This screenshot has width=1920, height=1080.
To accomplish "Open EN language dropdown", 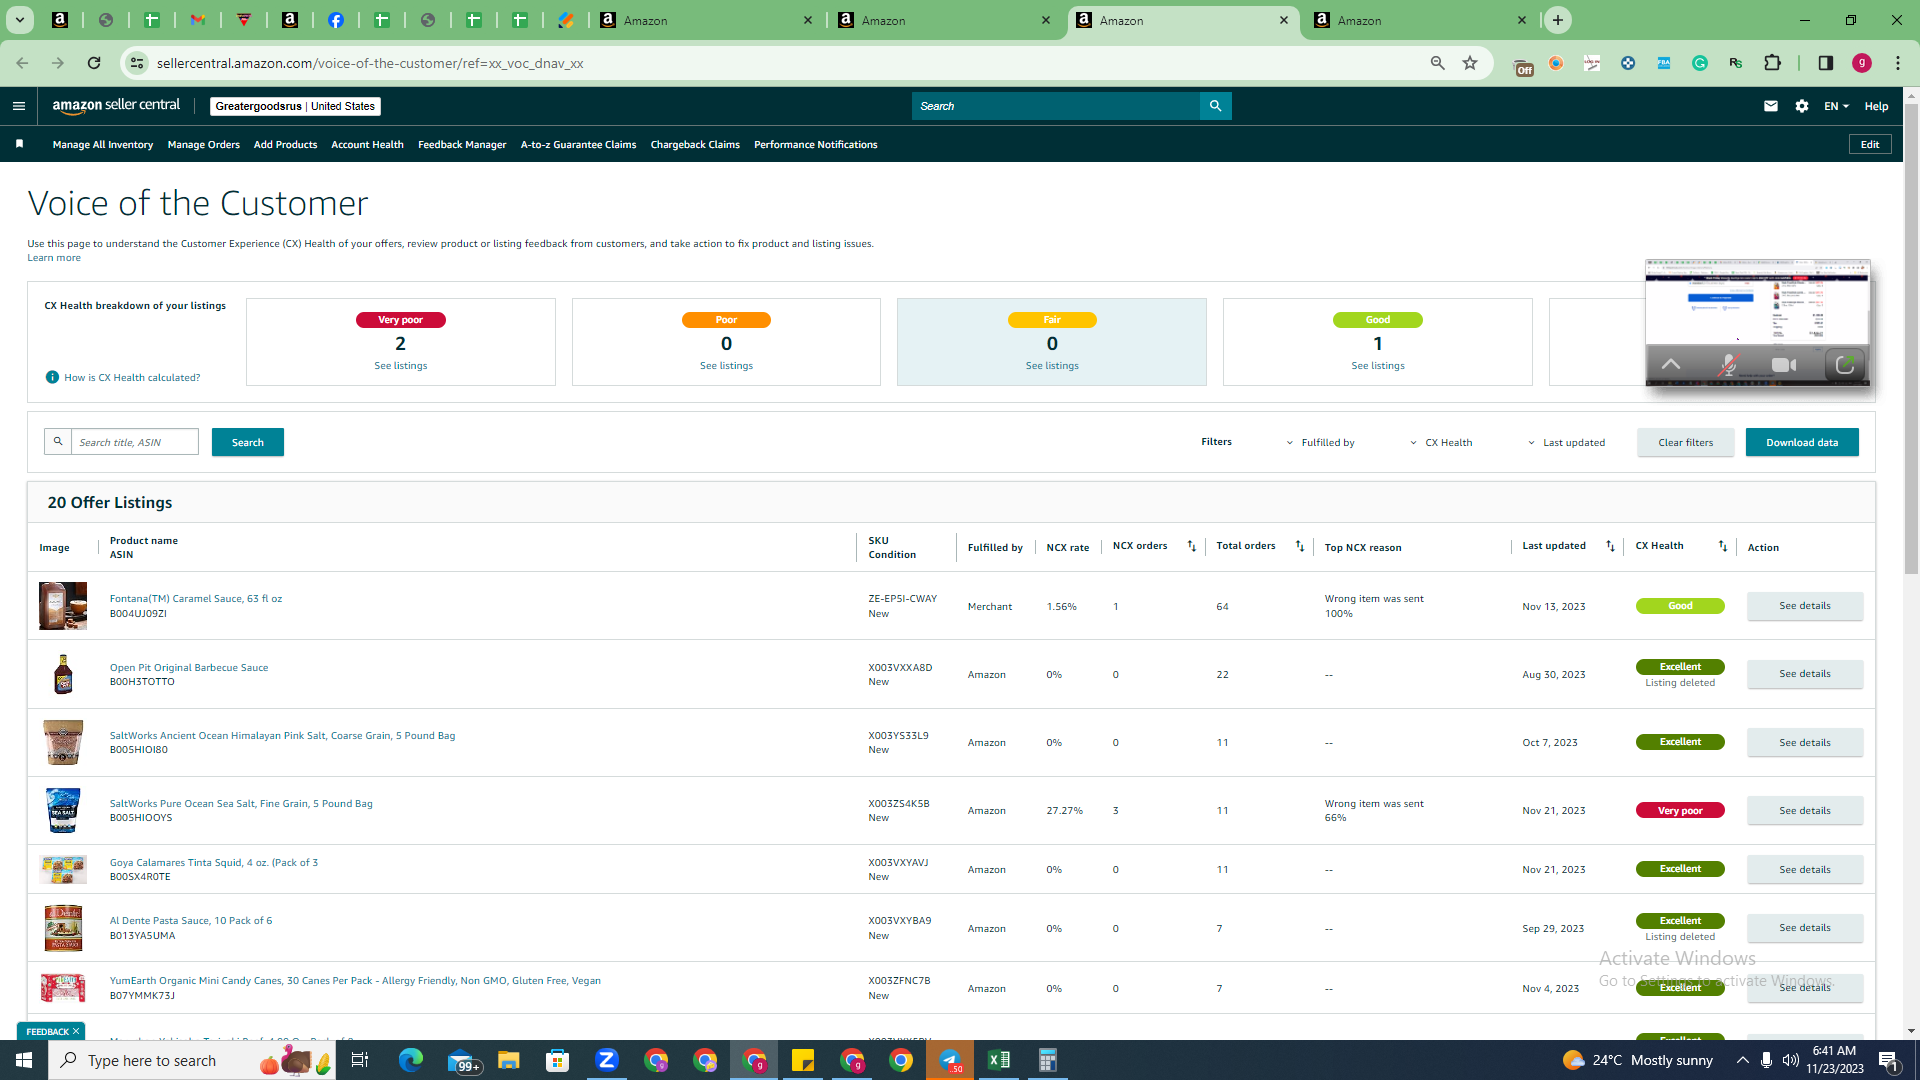I will point(1836,106).
